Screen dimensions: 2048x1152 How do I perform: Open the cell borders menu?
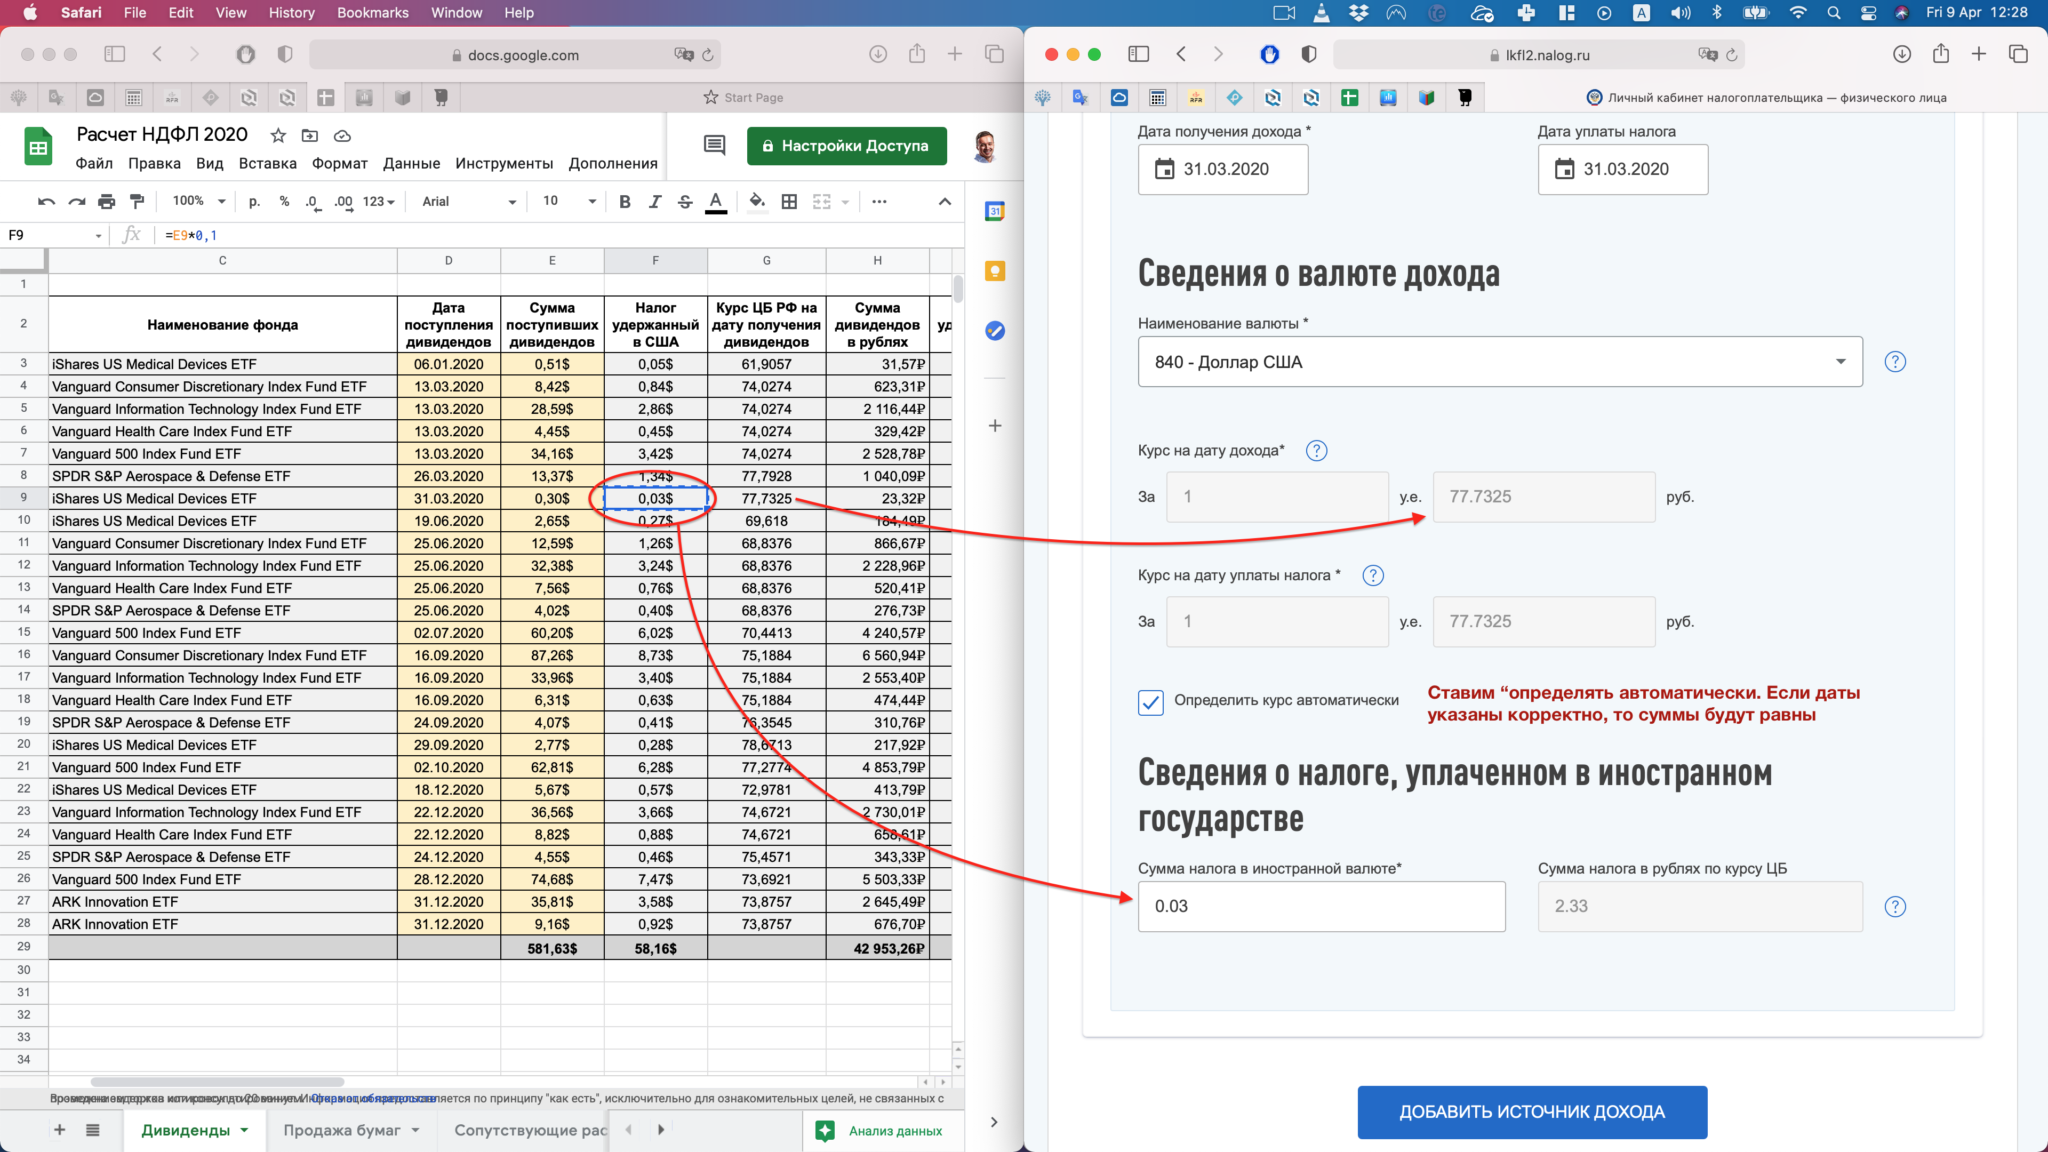tap(789, 202)
